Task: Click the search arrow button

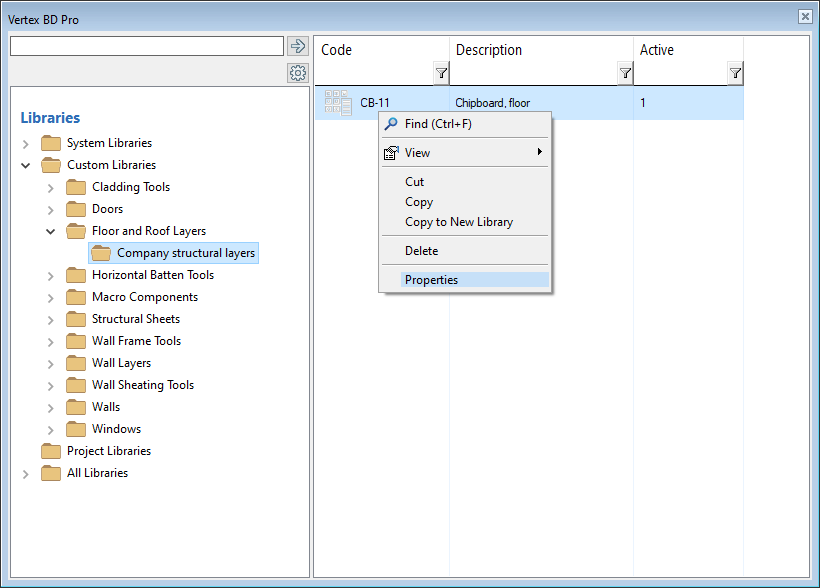Action: pos(297,46)
